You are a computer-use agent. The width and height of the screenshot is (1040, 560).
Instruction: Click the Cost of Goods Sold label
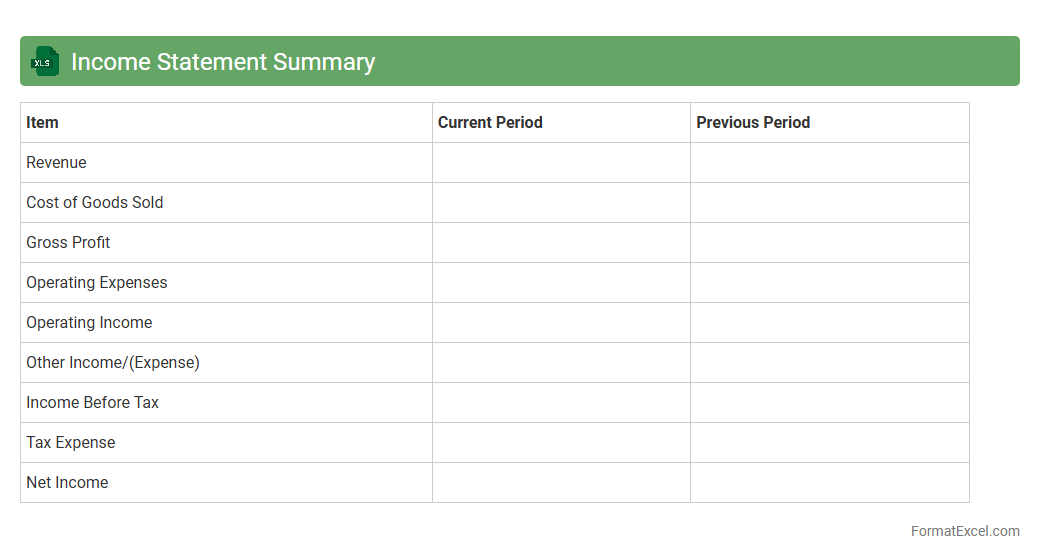click(94, 202)
